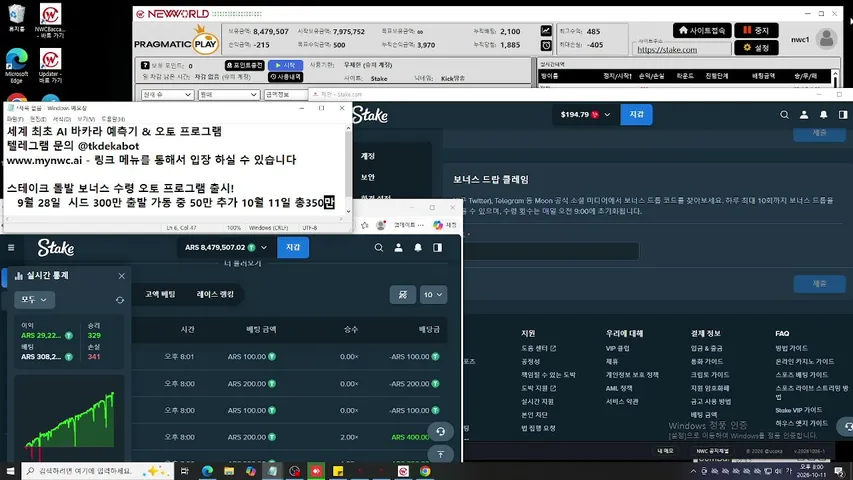This screenshot has height=480, width=853.
Task: Click 중지 stop button in NewWorld
Action: click(756, 30)
